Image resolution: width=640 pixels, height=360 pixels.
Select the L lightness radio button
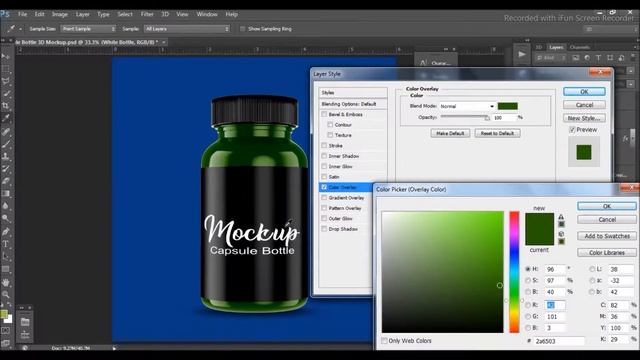tap(592, 269)
